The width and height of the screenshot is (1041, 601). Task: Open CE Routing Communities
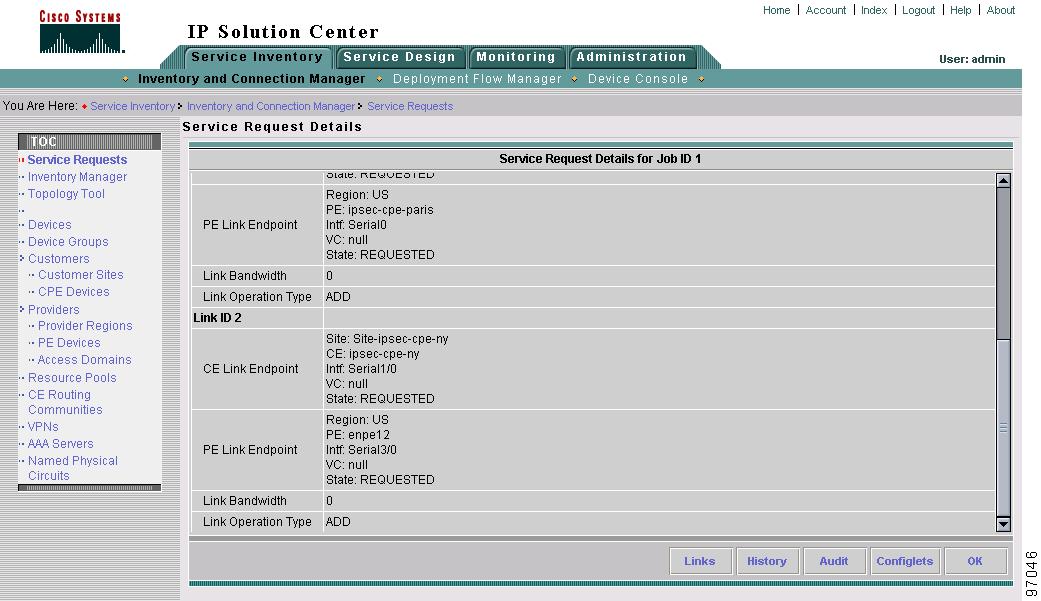pos(65,402)
